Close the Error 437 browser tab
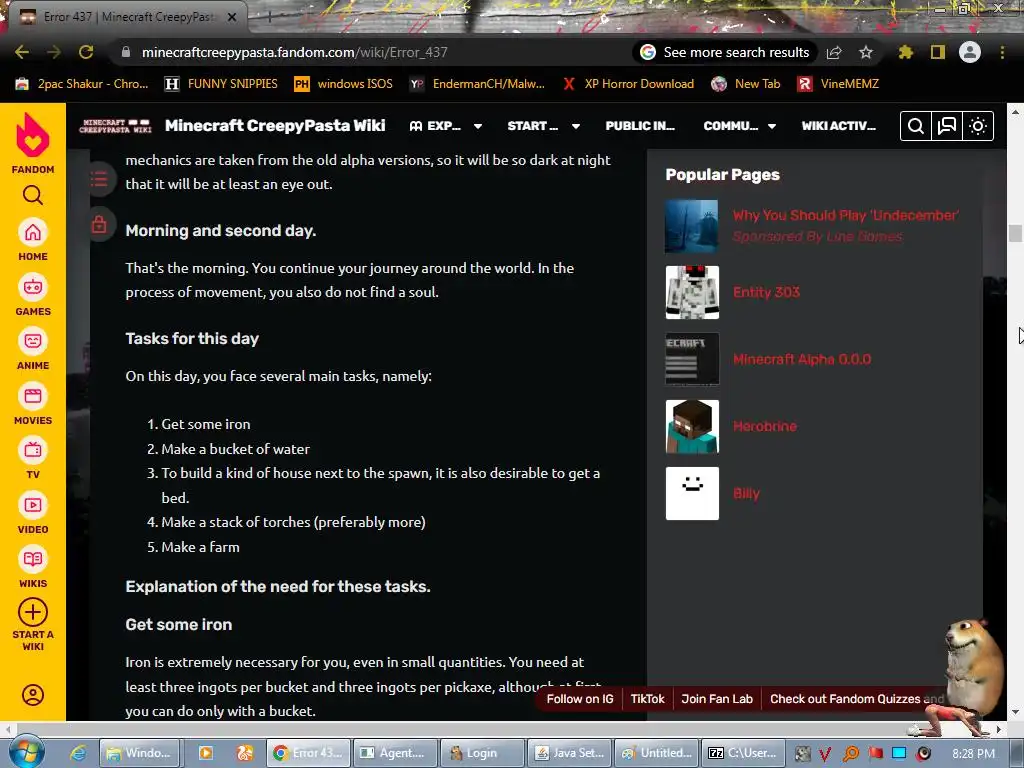Viewport: 1024px width, 768px height. pyautogui.click(x=232, y=18)
